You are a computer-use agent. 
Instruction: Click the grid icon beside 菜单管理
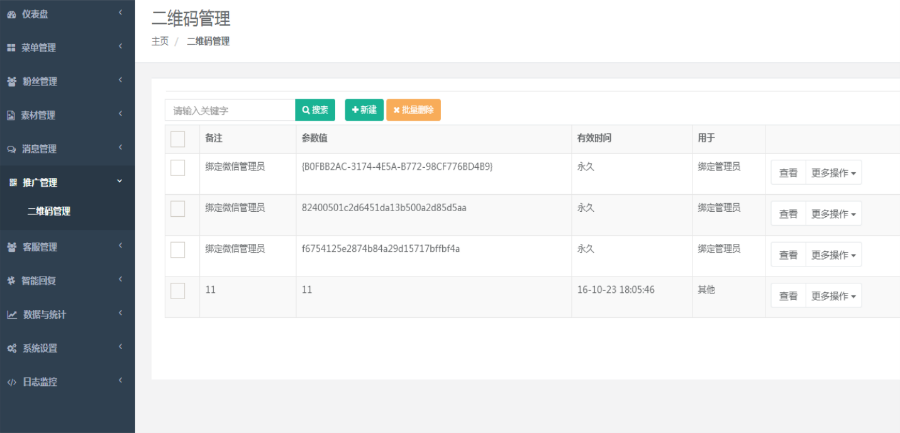tap(11, 48)
